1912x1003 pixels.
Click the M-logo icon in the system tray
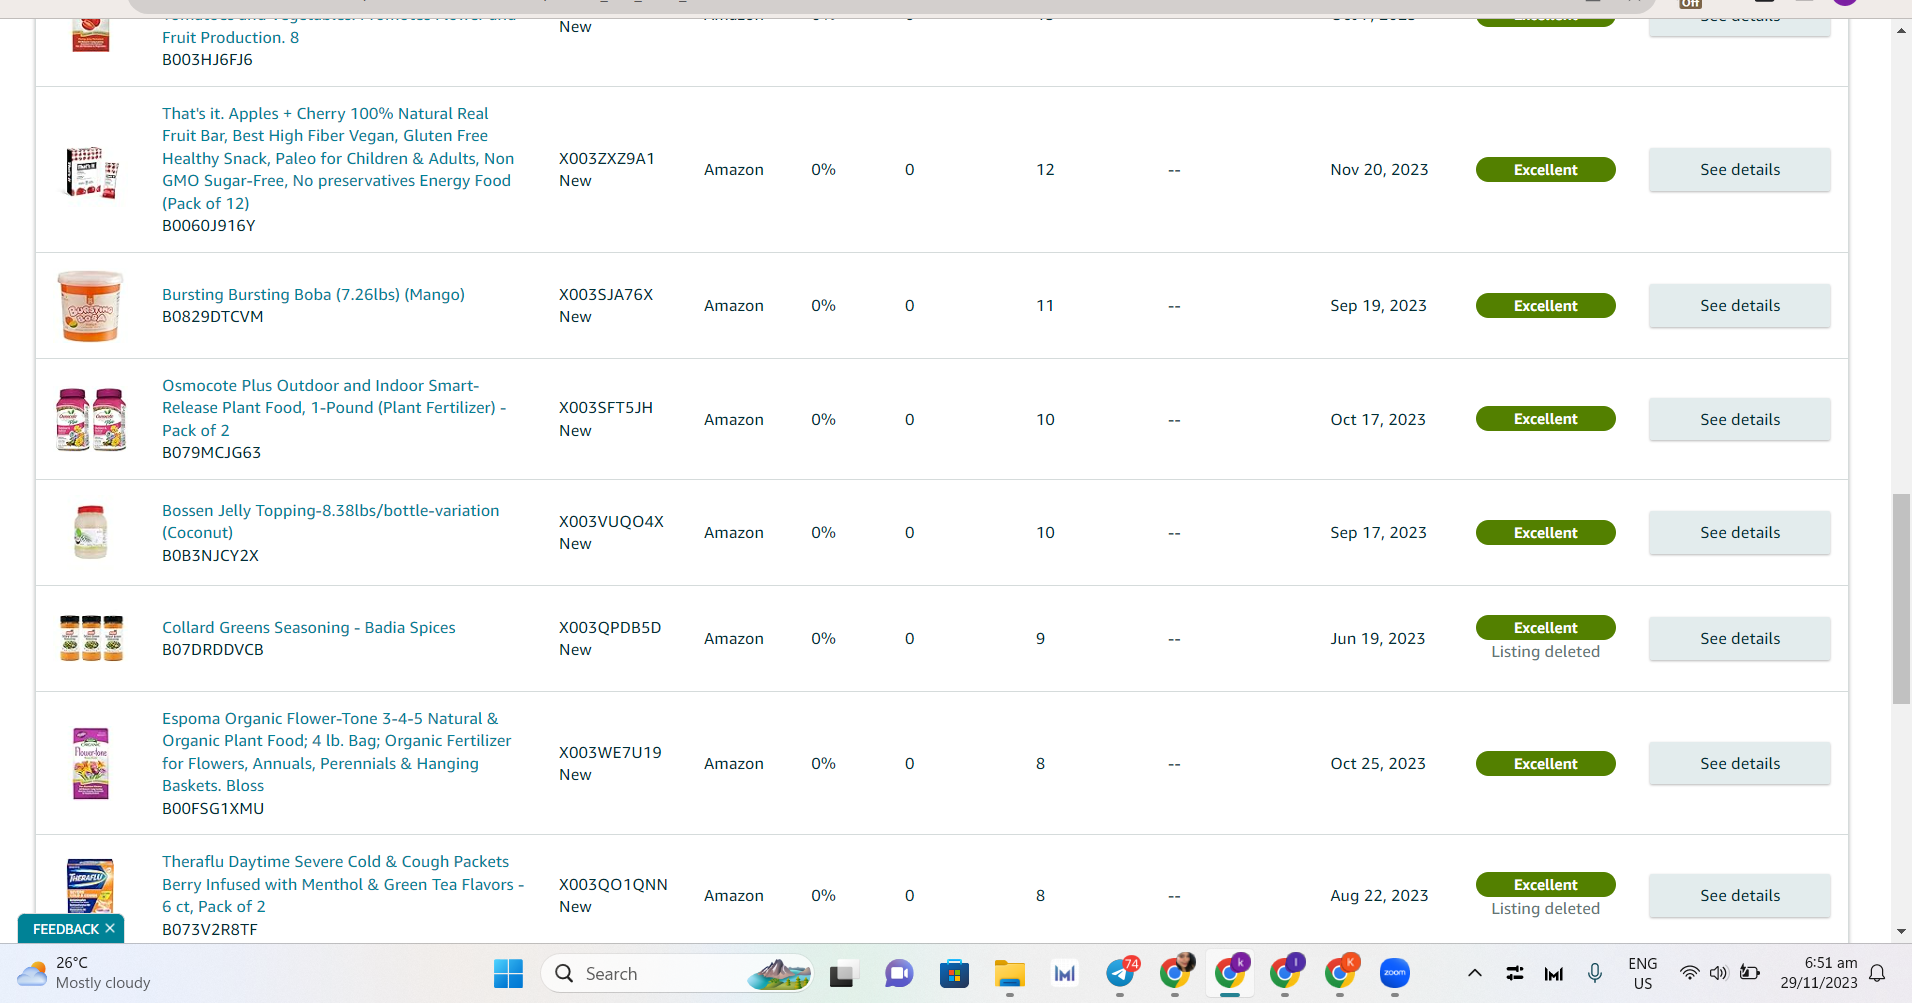[x=1554, y=973]
